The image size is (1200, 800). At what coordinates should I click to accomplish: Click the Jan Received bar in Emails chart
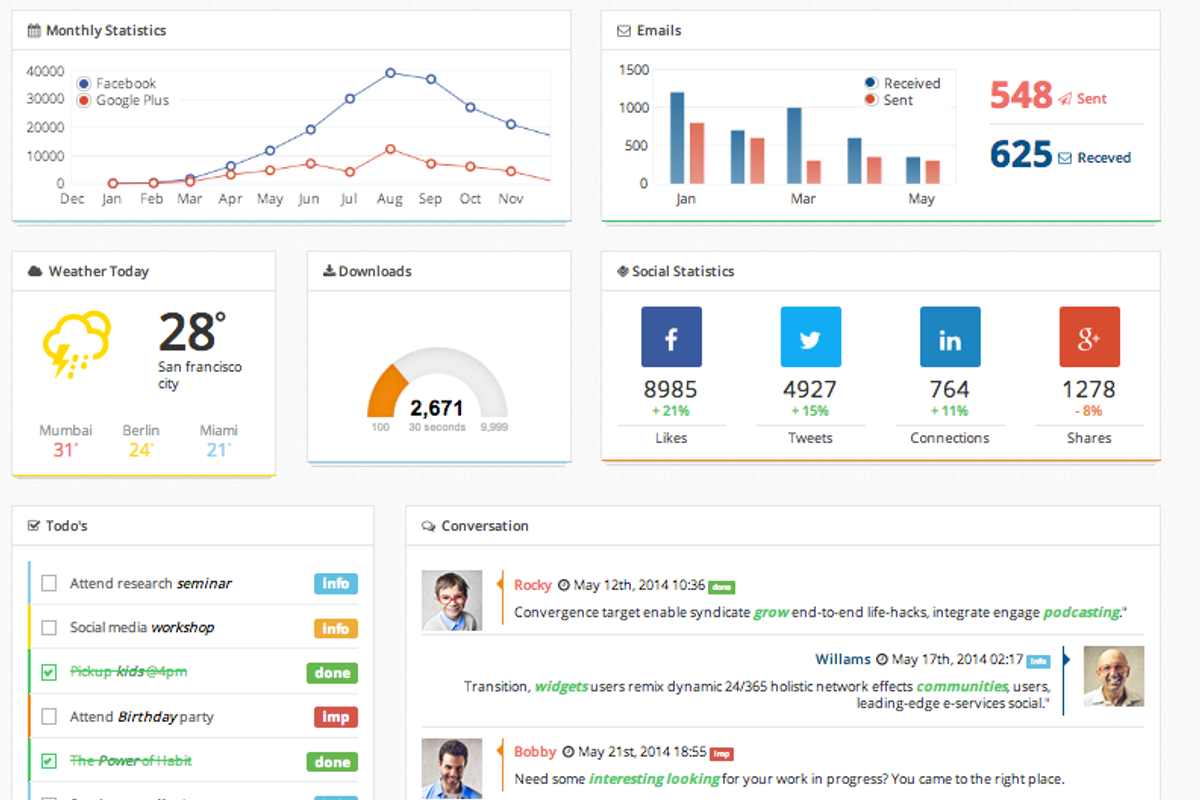[677, 138]
